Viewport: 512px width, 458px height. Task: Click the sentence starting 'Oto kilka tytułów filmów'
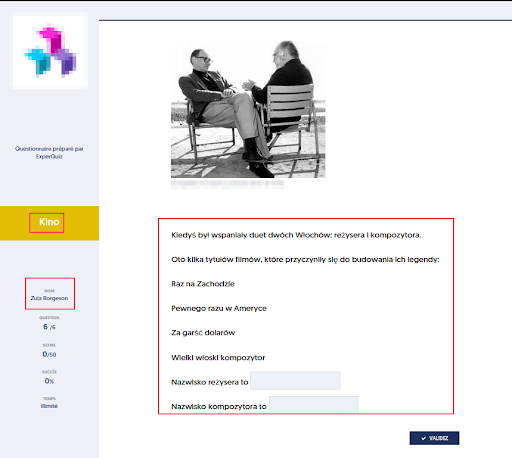(305, 259)
